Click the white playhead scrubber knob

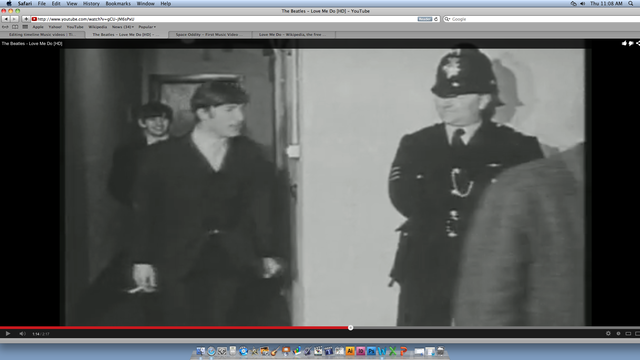[x=350, y=328]
